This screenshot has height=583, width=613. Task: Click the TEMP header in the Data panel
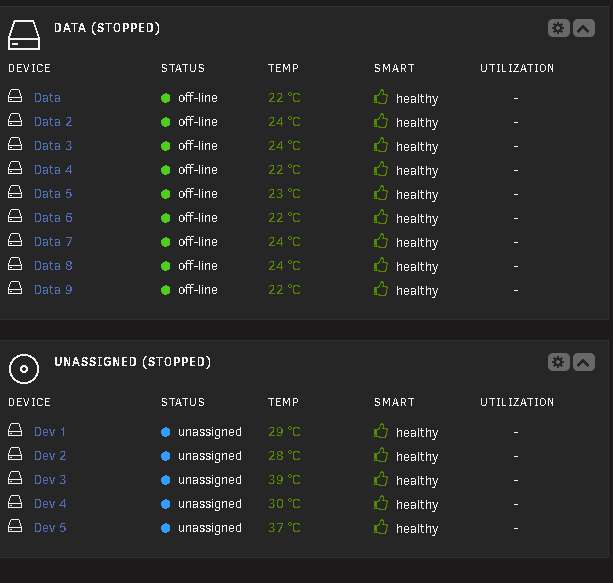[283, 68]
